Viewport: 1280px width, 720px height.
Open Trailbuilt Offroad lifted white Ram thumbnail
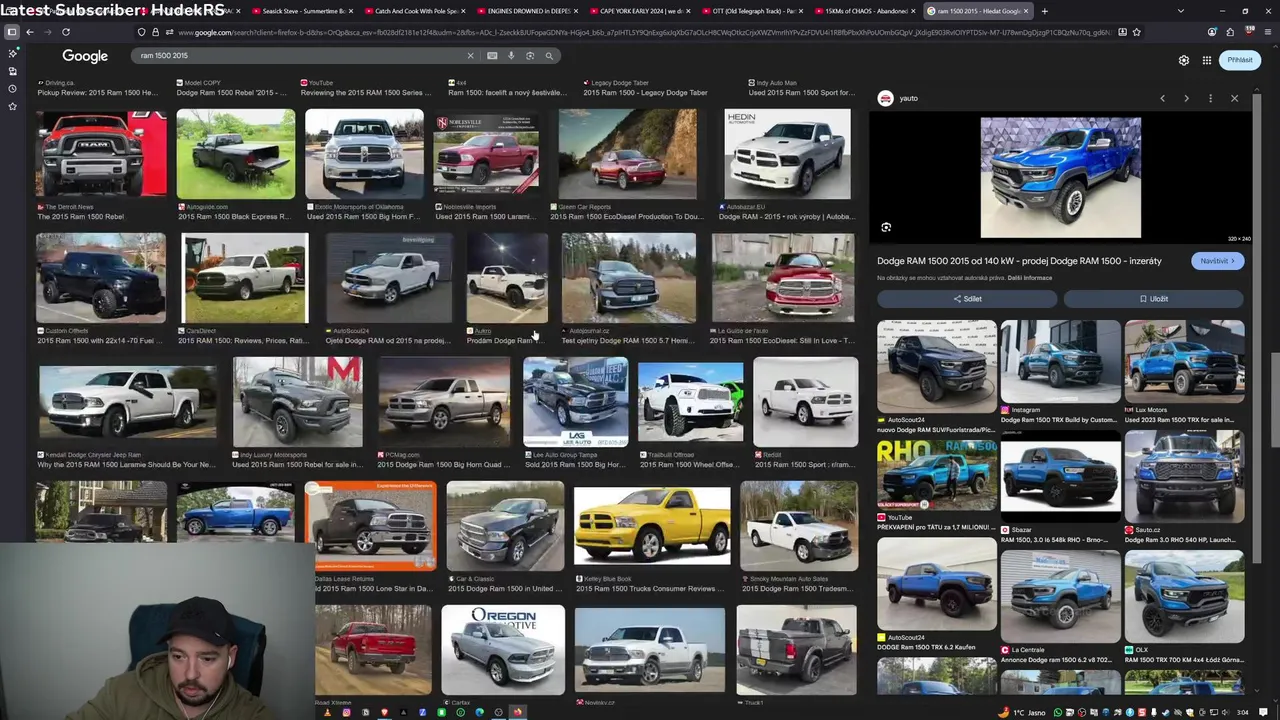(x=691, y=402)
